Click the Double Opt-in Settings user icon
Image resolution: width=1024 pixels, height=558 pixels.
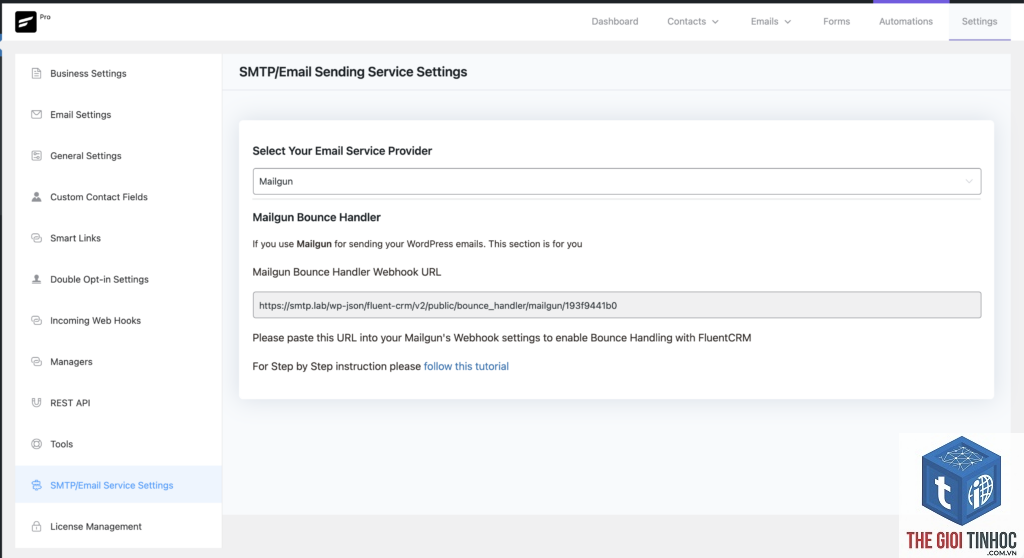coord(37,279)
